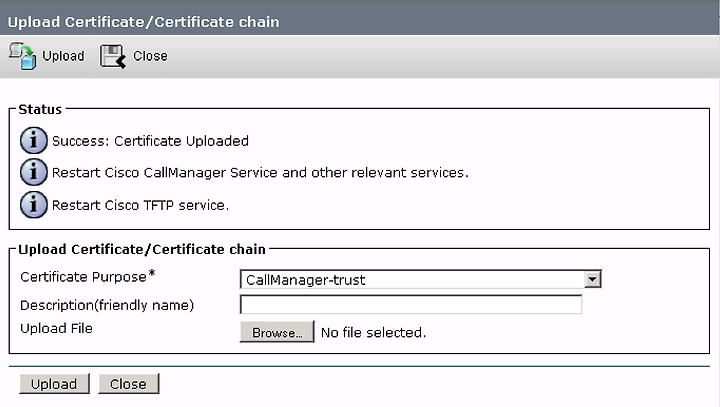Screen dimensions: 720x407
Task: Click the 'Status' section heading
Action: pos(40,109)
